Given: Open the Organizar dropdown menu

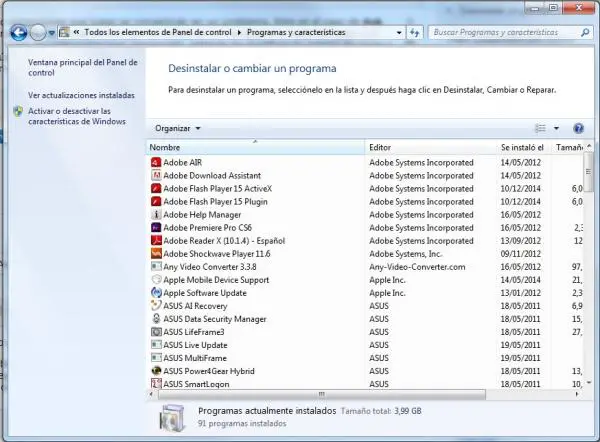Looking at the screenshot, I should click(x=178, y=129).
